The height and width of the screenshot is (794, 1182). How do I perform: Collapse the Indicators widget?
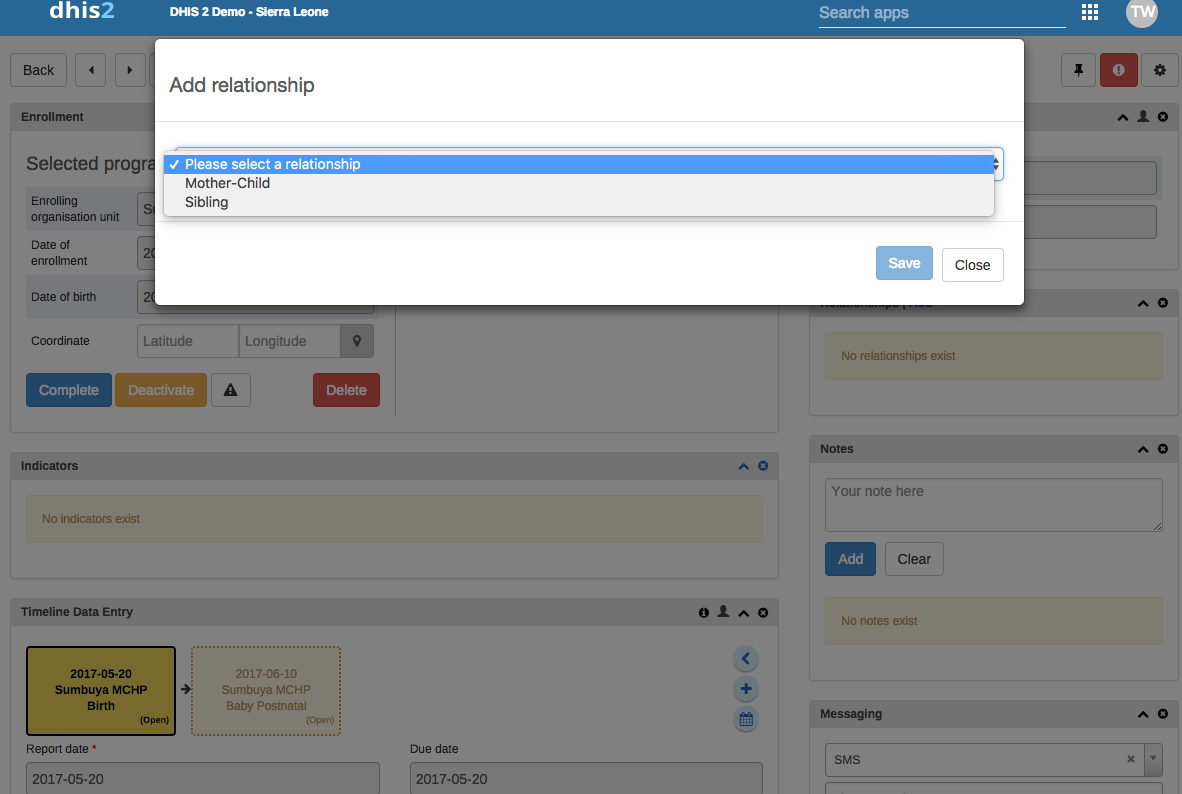[743, 466]
